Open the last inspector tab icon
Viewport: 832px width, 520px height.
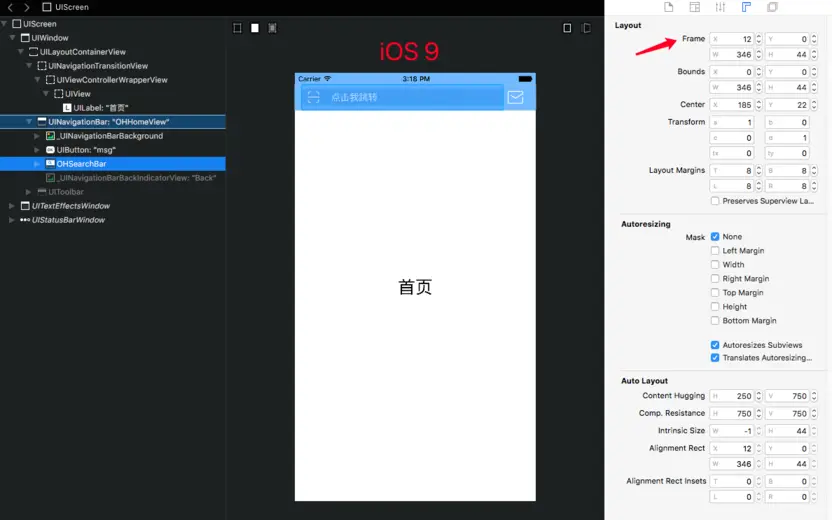click(x=773, y=7)
